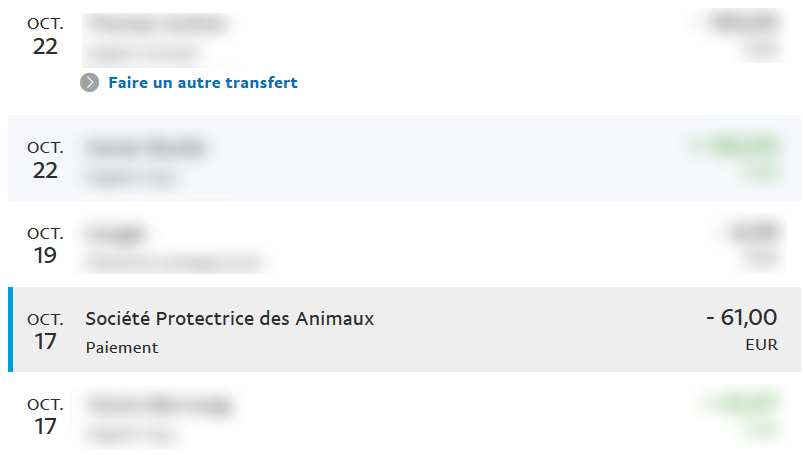Viewport: 803px width, 455px height.
Task: Click the Oct. 17 date on the bottom row
Action: coord(45,416)
